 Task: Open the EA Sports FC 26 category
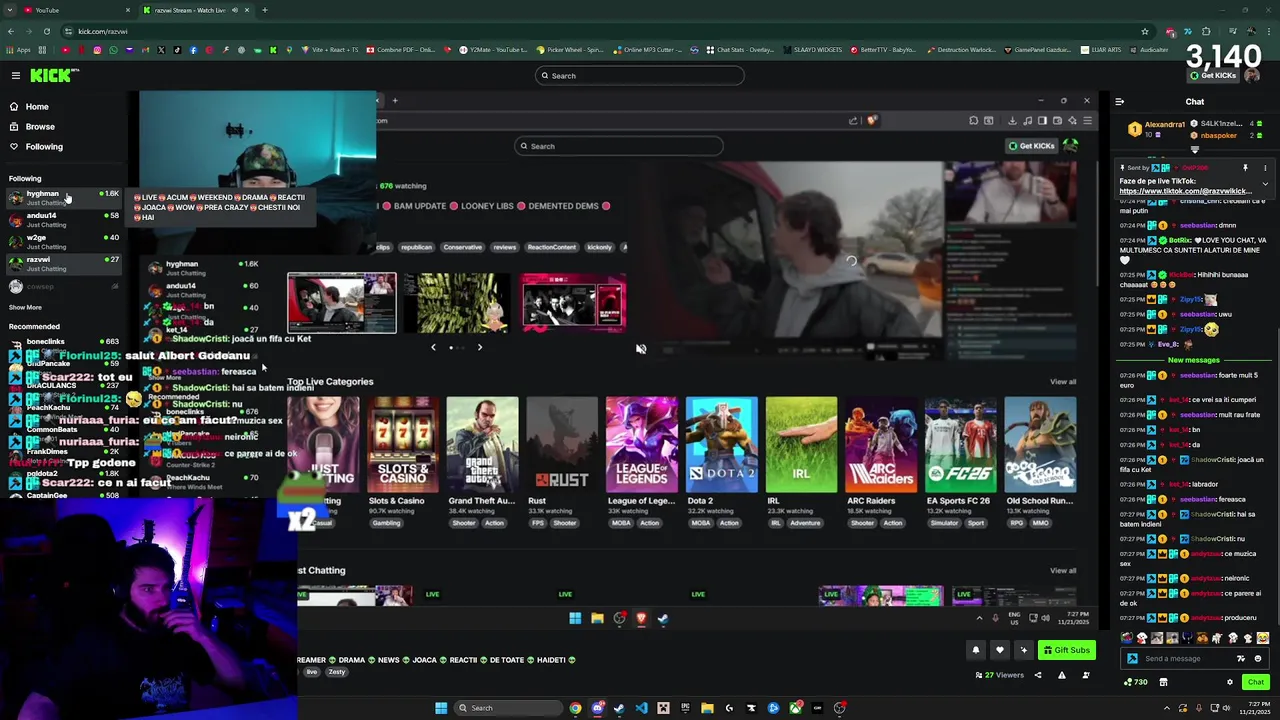pyautogui.click(x=960, y=446)
